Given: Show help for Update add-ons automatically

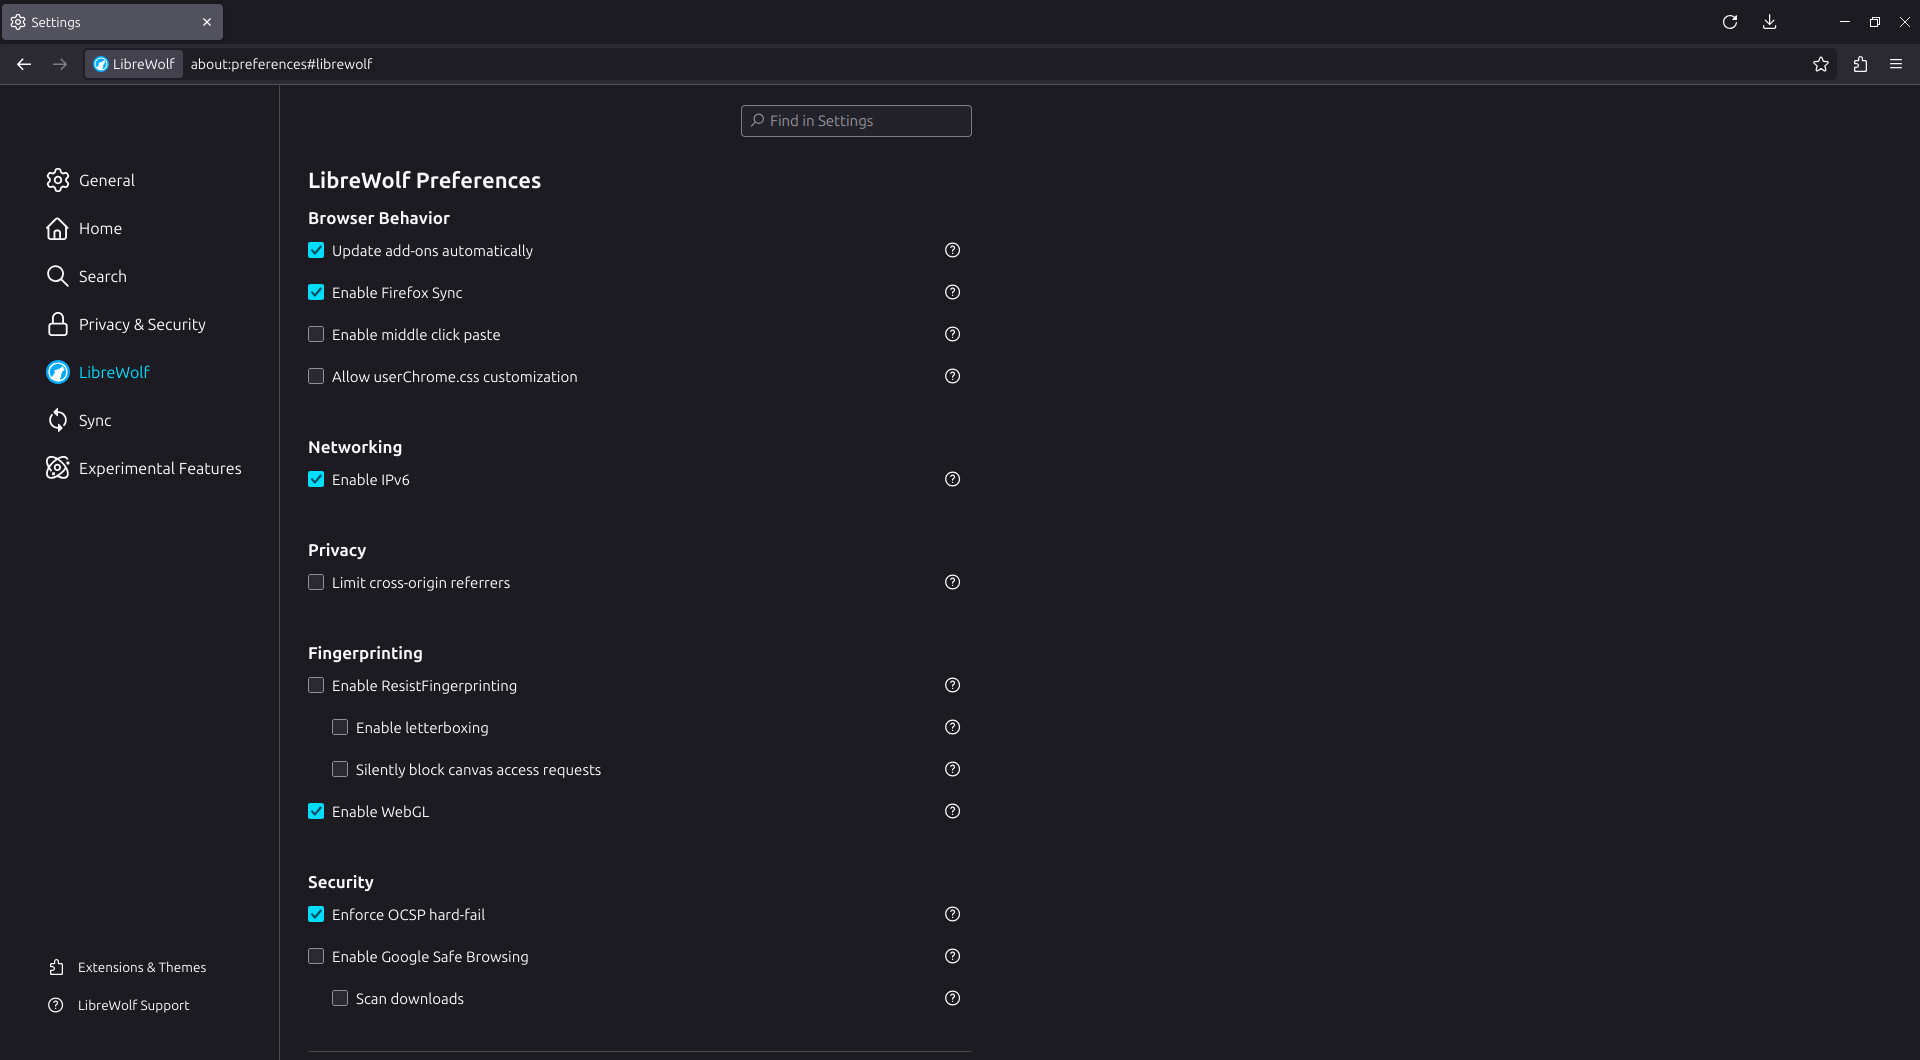Looking at the screenshot, I should point(953,250).
